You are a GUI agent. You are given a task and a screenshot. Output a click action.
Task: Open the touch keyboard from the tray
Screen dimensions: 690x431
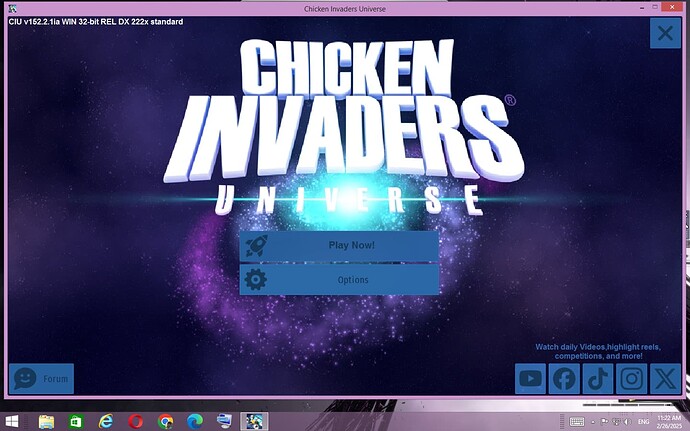click(x=577, y=421)
